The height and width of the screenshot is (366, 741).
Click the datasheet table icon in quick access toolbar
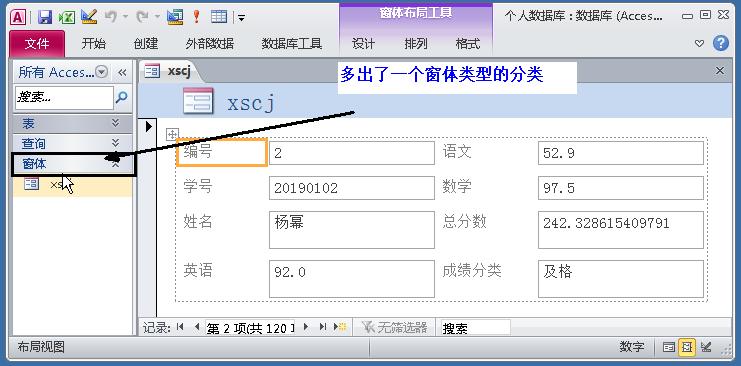(219, 17)
